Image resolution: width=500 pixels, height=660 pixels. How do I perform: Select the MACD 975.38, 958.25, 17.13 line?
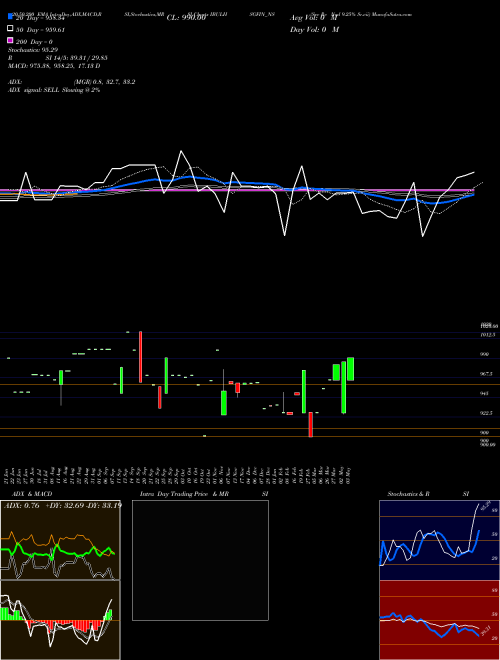pos(54,66)
